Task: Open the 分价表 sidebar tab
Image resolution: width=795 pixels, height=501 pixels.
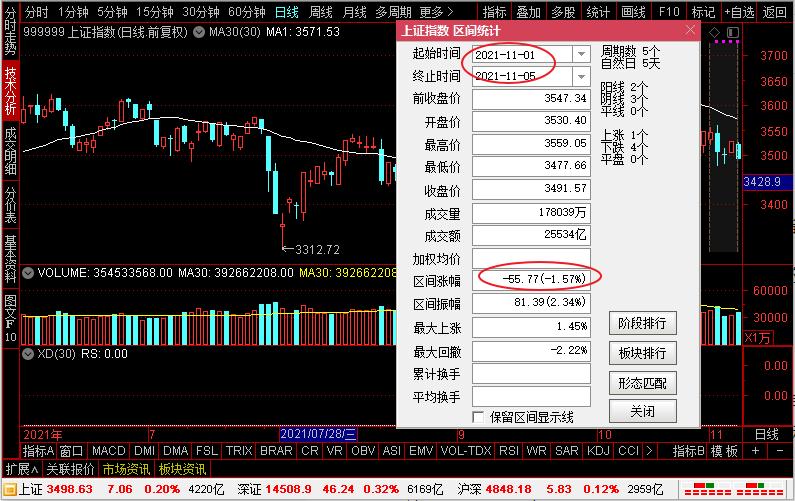Action: [10, 205]
